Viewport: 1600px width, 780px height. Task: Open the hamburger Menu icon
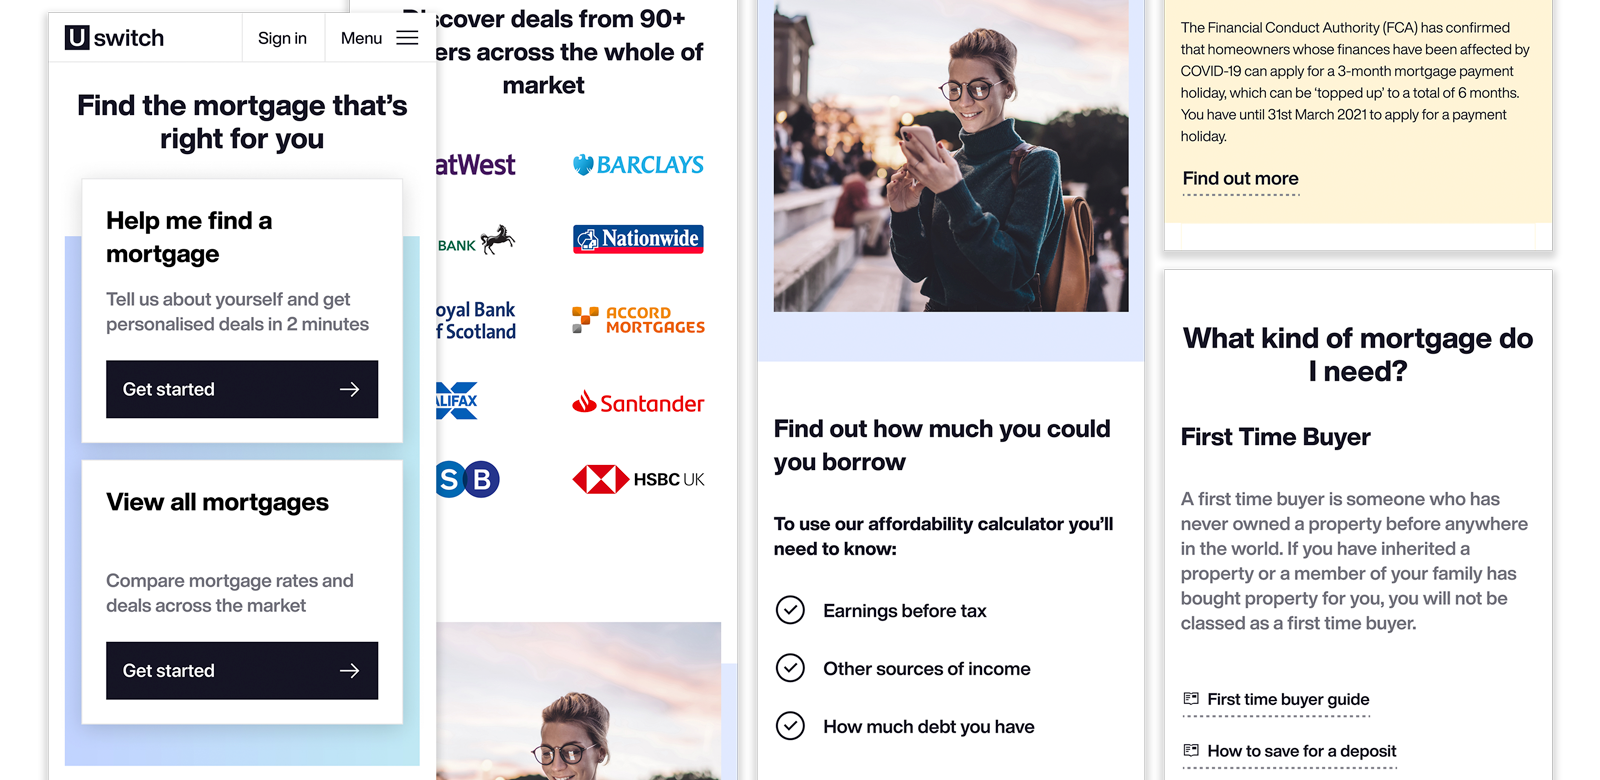click(407, 38)
